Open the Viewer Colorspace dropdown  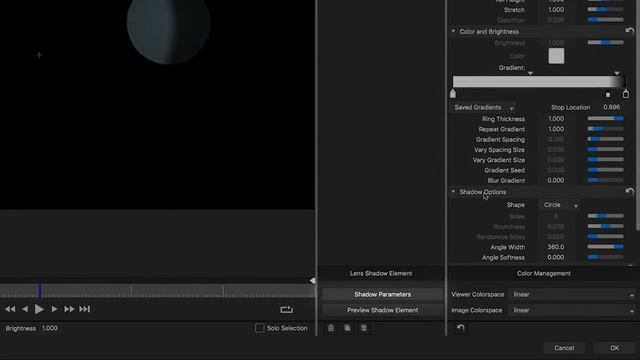click(572, 294)
